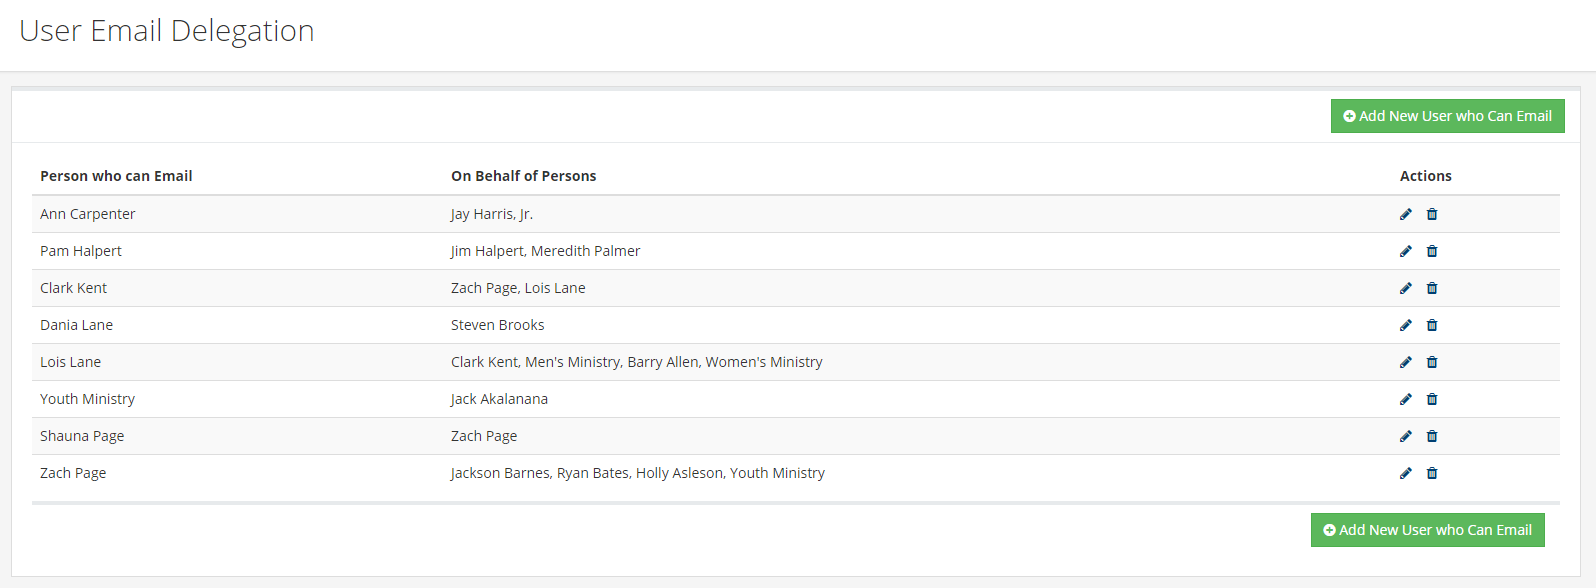Delete Shauna Page's entry trash icon
This screenshot has width=1596, height=588.
click(1432, 436)
